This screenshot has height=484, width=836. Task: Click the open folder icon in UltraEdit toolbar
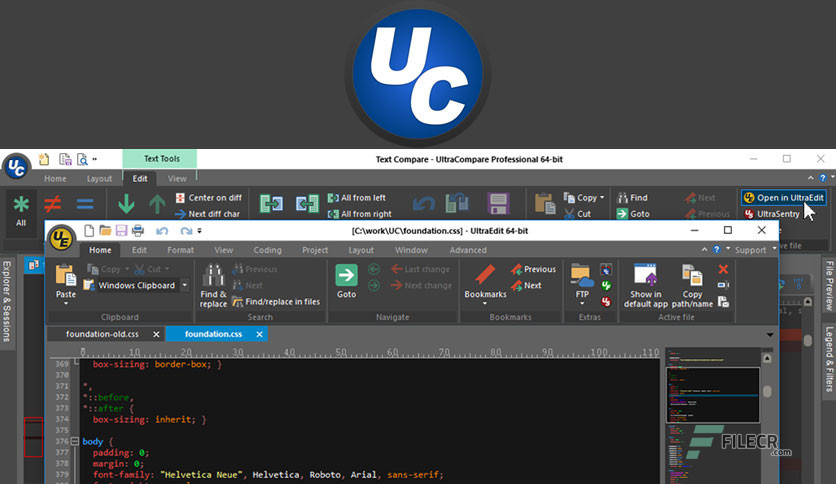pos(105,231)
